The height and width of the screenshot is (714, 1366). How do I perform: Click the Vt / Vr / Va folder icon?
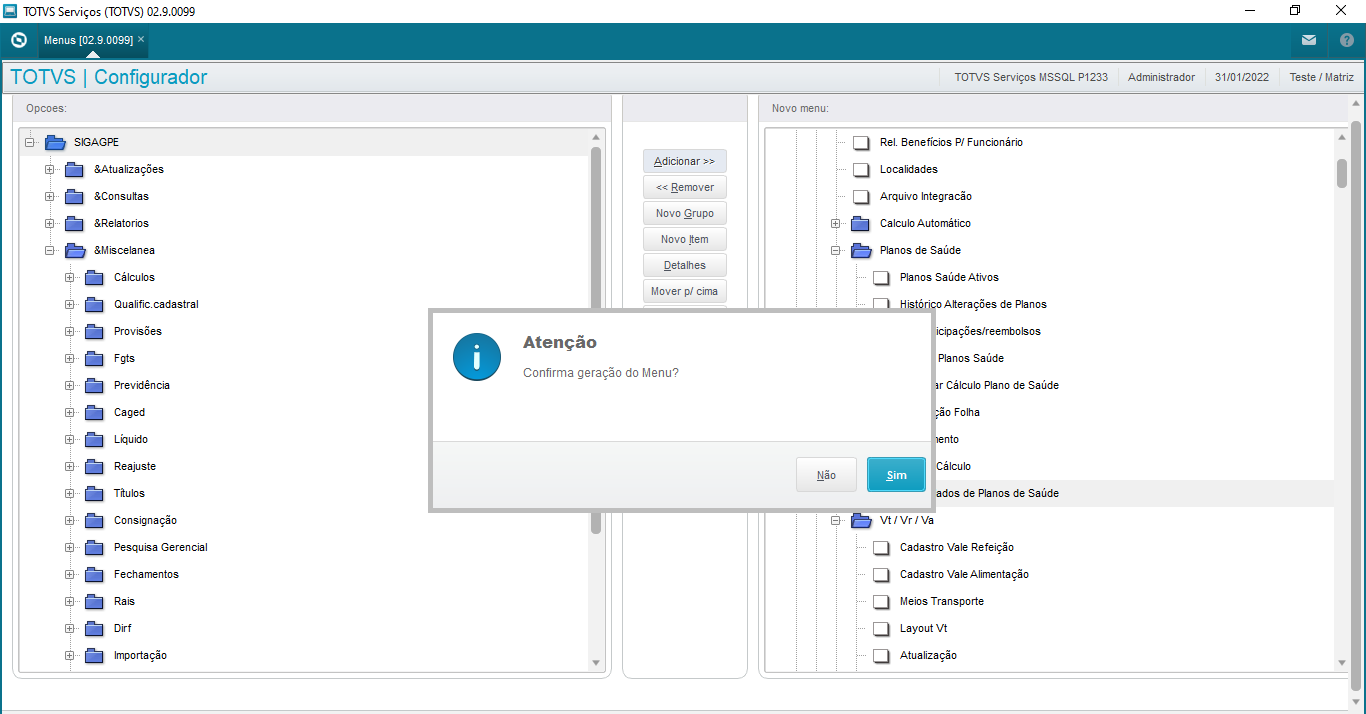coord(861,520)
